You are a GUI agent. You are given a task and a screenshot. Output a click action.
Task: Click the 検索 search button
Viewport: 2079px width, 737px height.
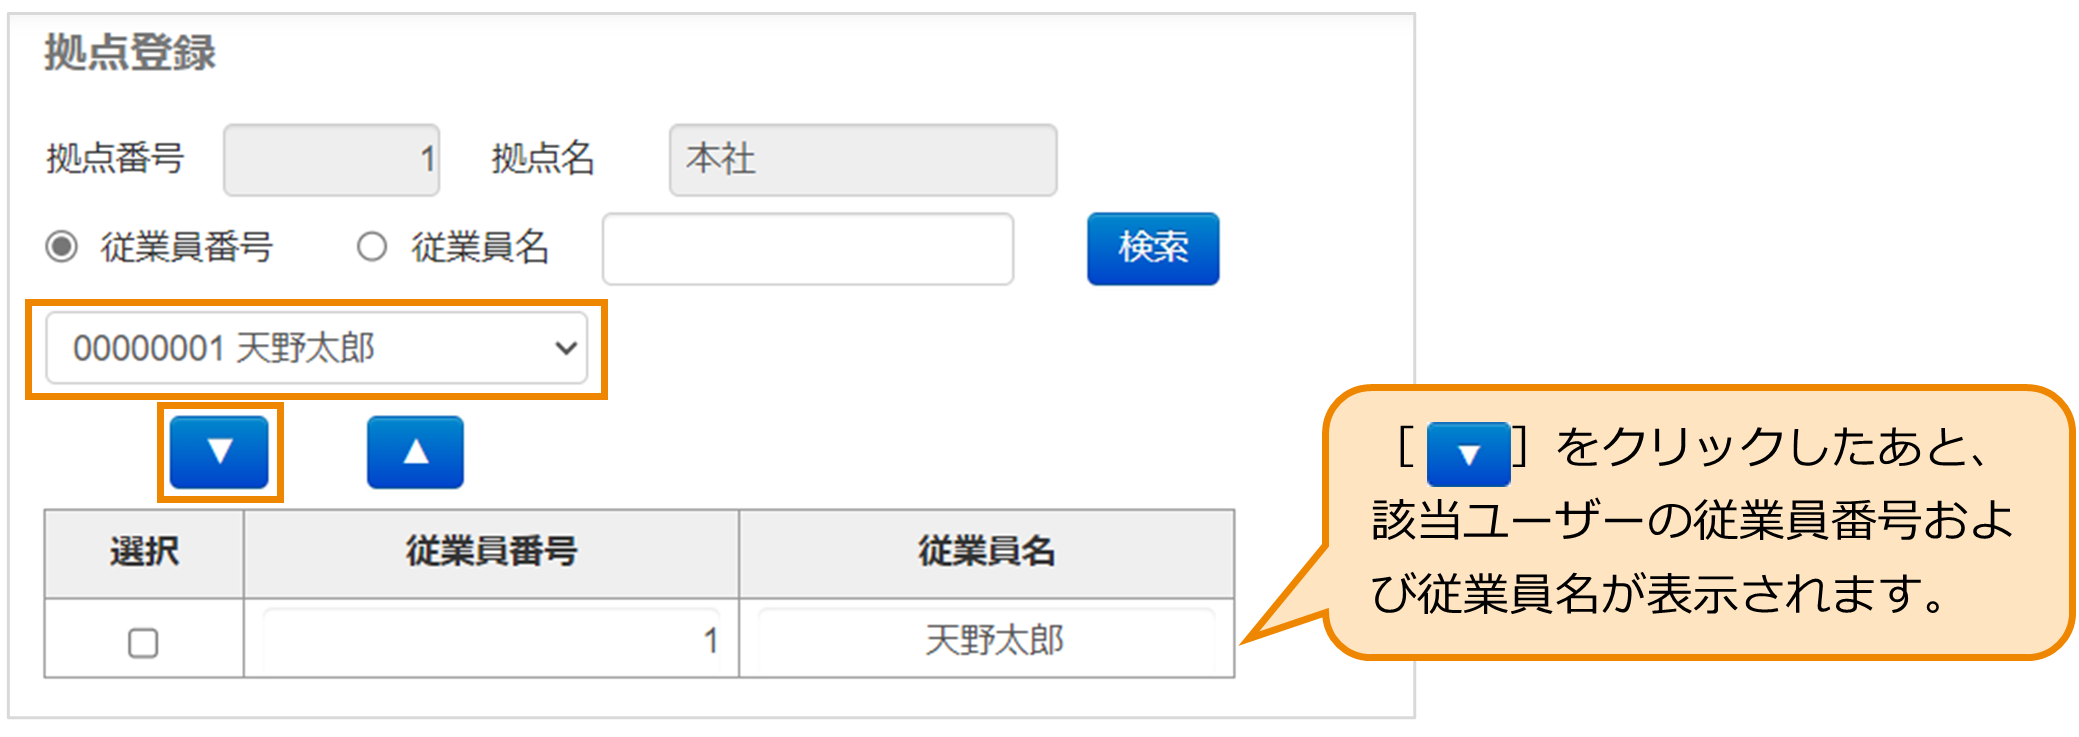1152,249
